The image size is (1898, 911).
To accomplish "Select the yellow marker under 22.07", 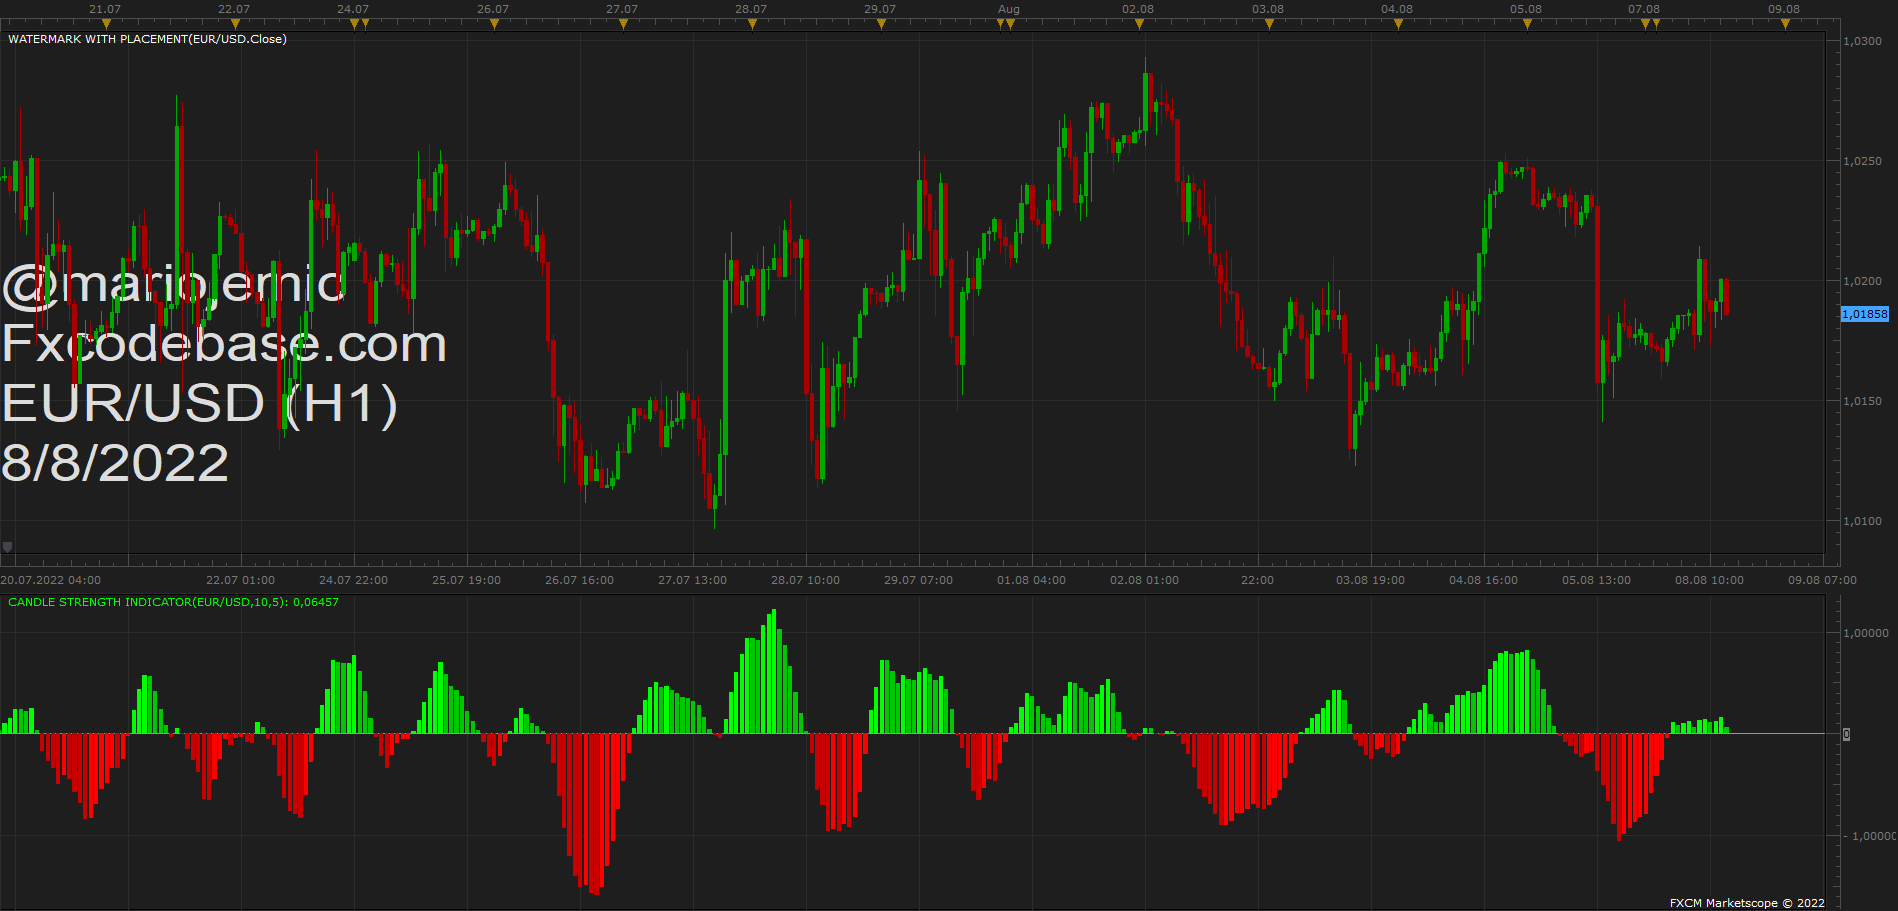I will tap(235, 24).
